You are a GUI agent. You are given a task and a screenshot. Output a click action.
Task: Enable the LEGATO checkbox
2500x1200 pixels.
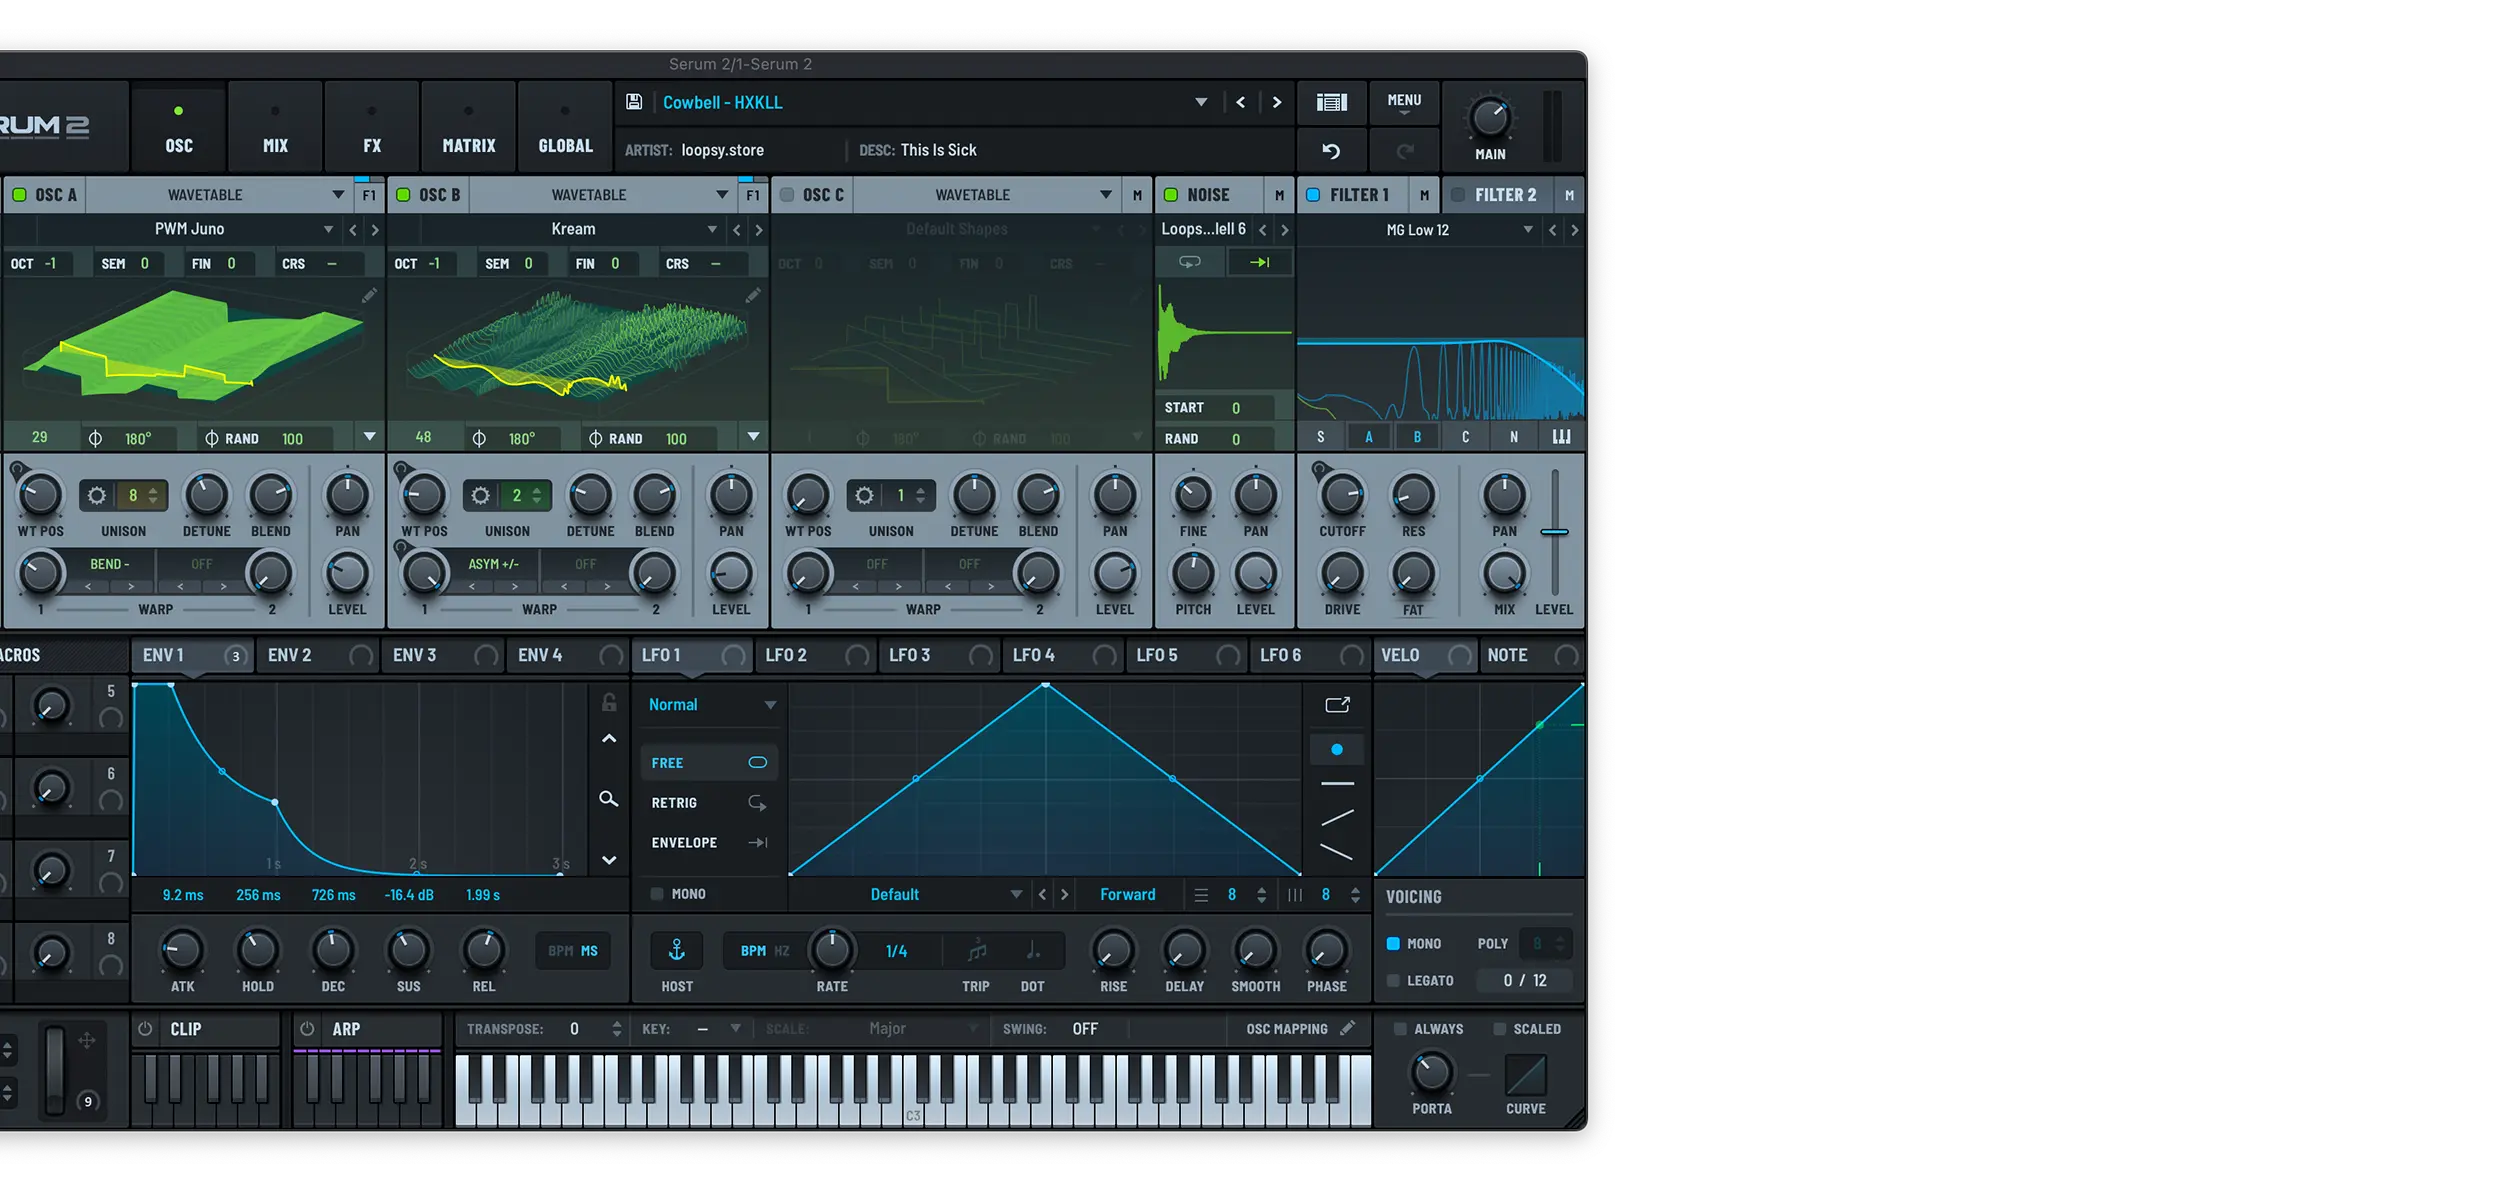[x=1393, y=981]
